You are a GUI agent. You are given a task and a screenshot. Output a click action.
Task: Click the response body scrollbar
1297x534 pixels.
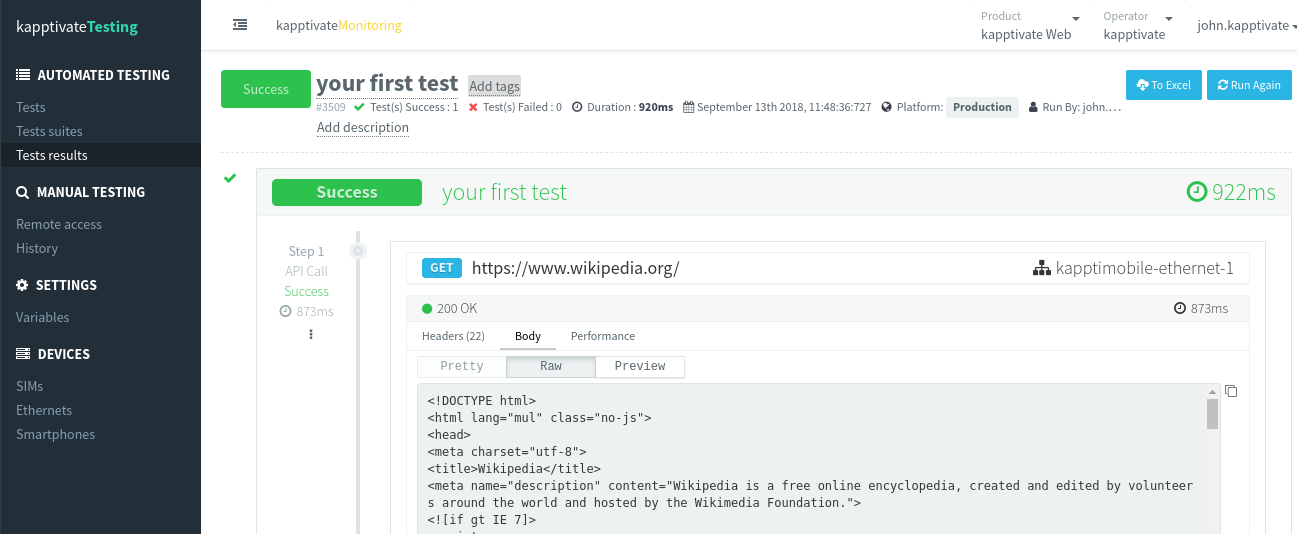click(x=1212, y=414)
